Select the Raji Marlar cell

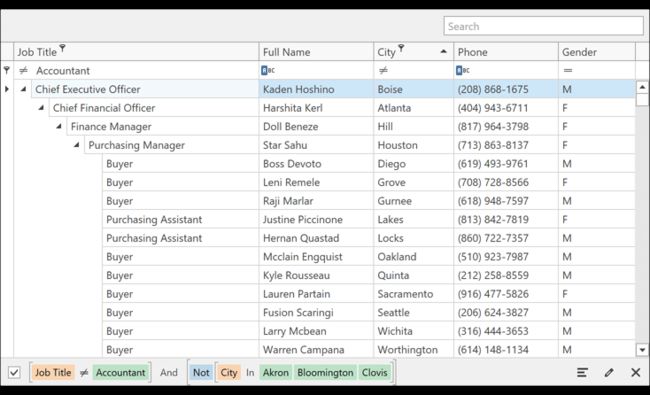click(x=316, y=201)
